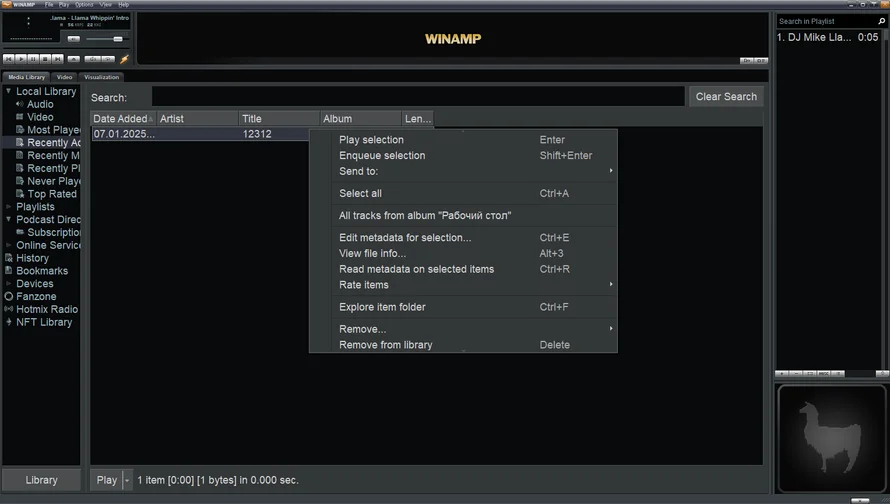Image resolution: width=890 pixels, height=504 pixels.
Task: Click the Most Played view icon
Action: pos(20,129)
